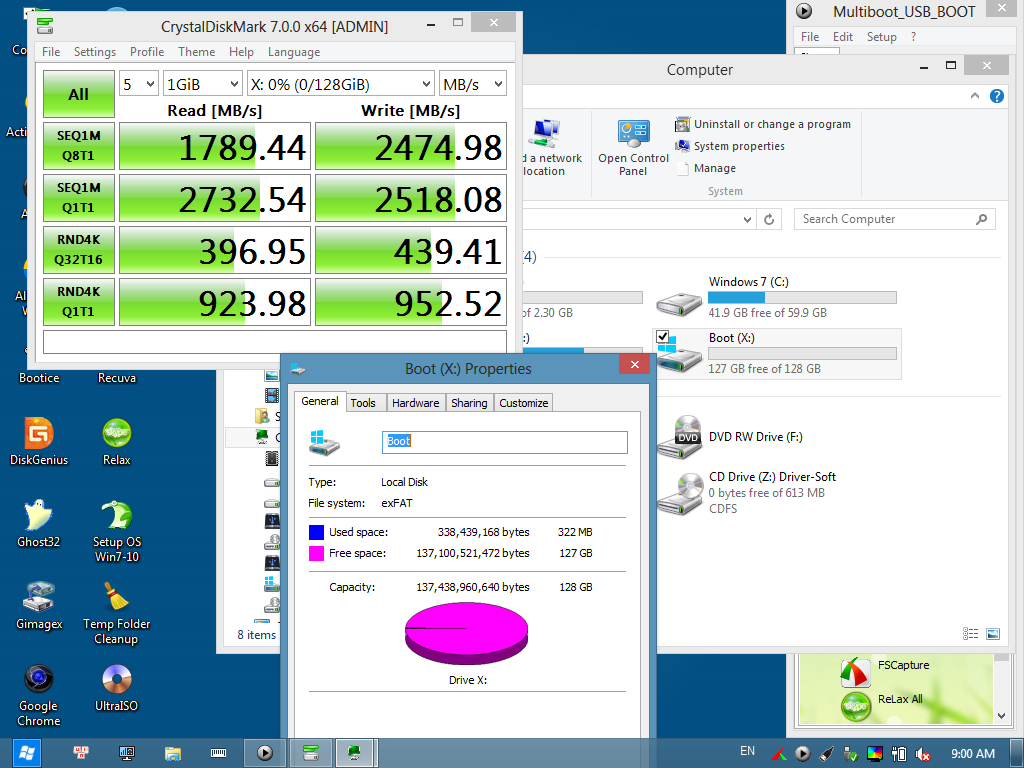This screenshot has width=1024, height=768.
Task: Switch to the Tools tab in Properties
Action: coord(363,403)
